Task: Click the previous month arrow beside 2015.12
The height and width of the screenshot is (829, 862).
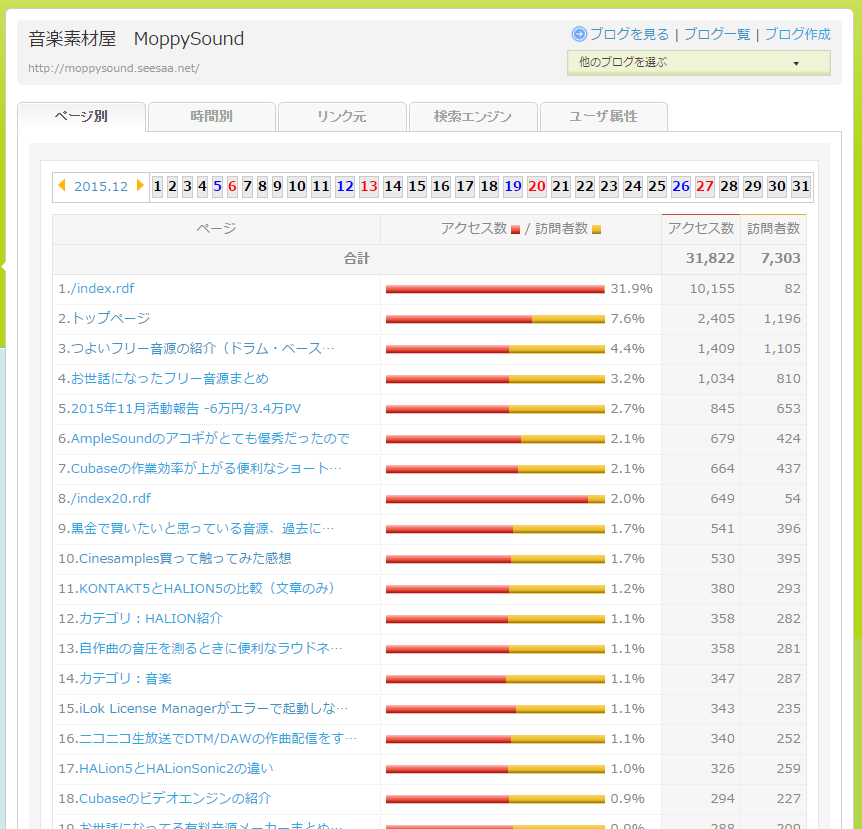Action: click(62, 186)
